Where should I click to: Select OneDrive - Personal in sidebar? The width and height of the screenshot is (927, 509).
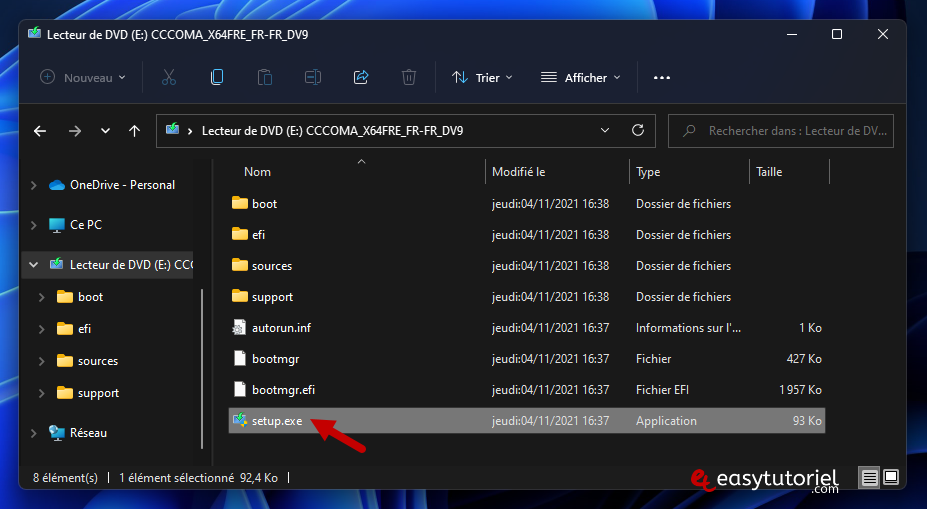[122, 185]
